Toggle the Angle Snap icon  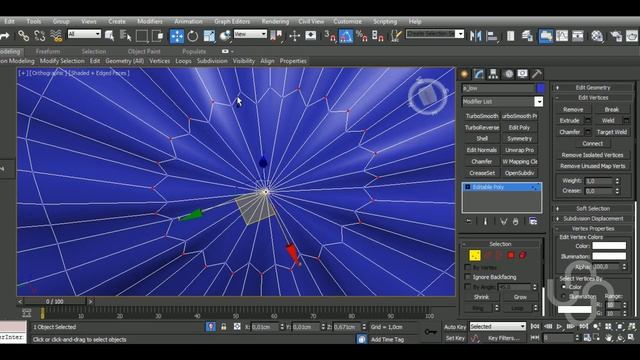(x=345, y=36)
